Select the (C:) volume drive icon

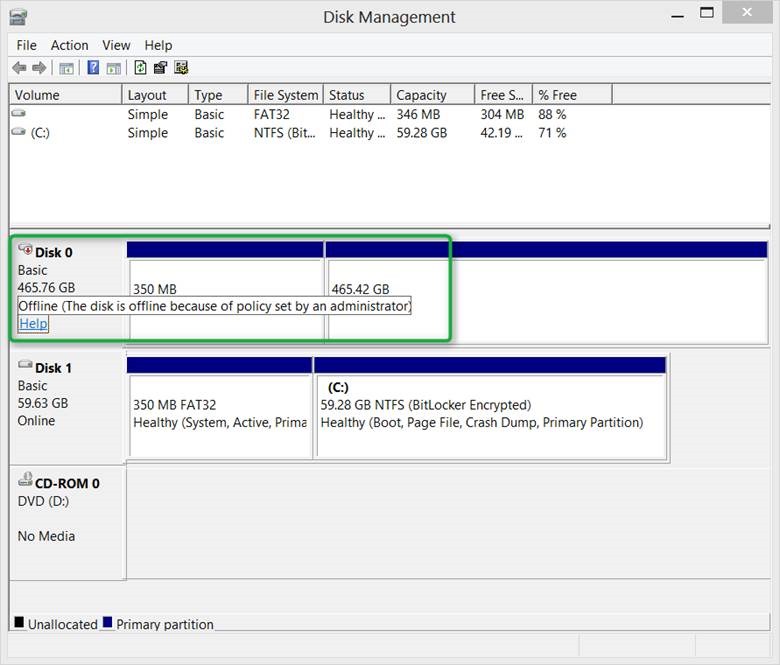coord(18,131)
